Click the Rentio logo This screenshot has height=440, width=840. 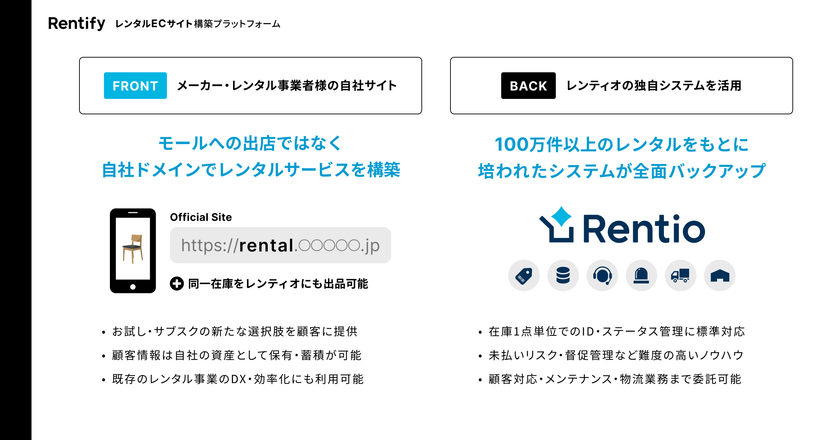point(621,227)
